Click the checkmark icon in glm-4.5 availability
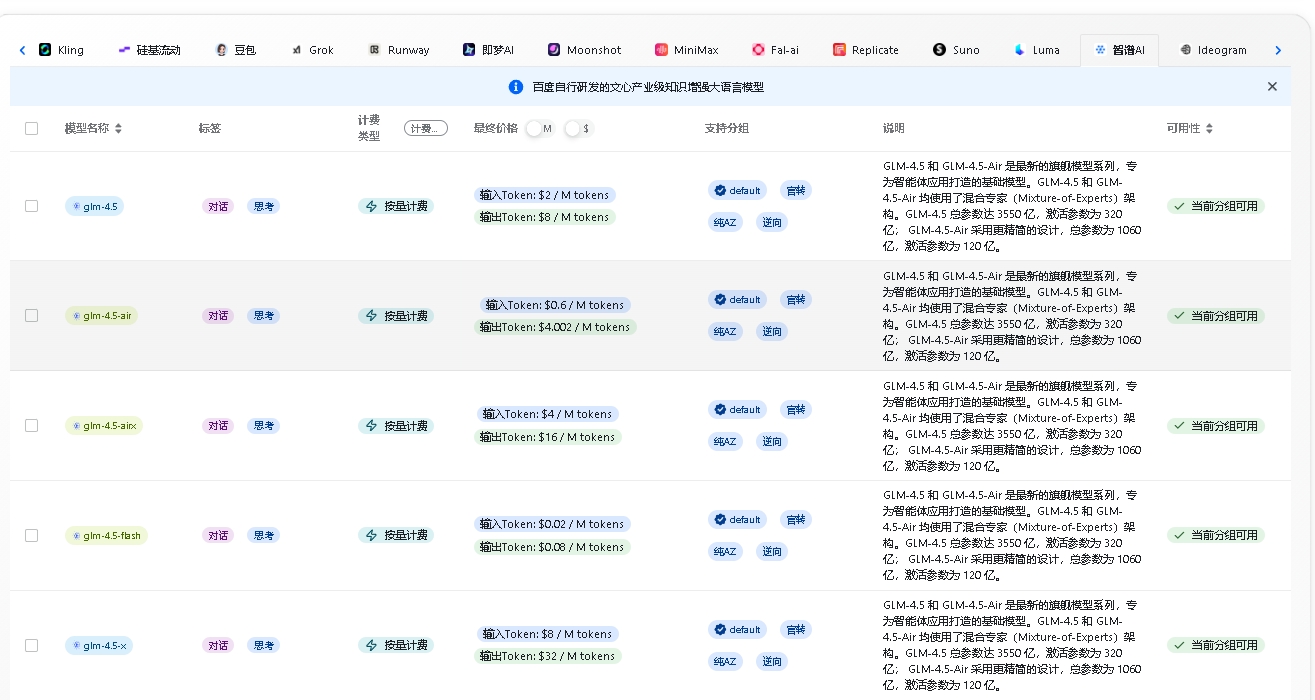Image resolution: width=1315 pixels, height=700 pixels. pos(1179,206)
